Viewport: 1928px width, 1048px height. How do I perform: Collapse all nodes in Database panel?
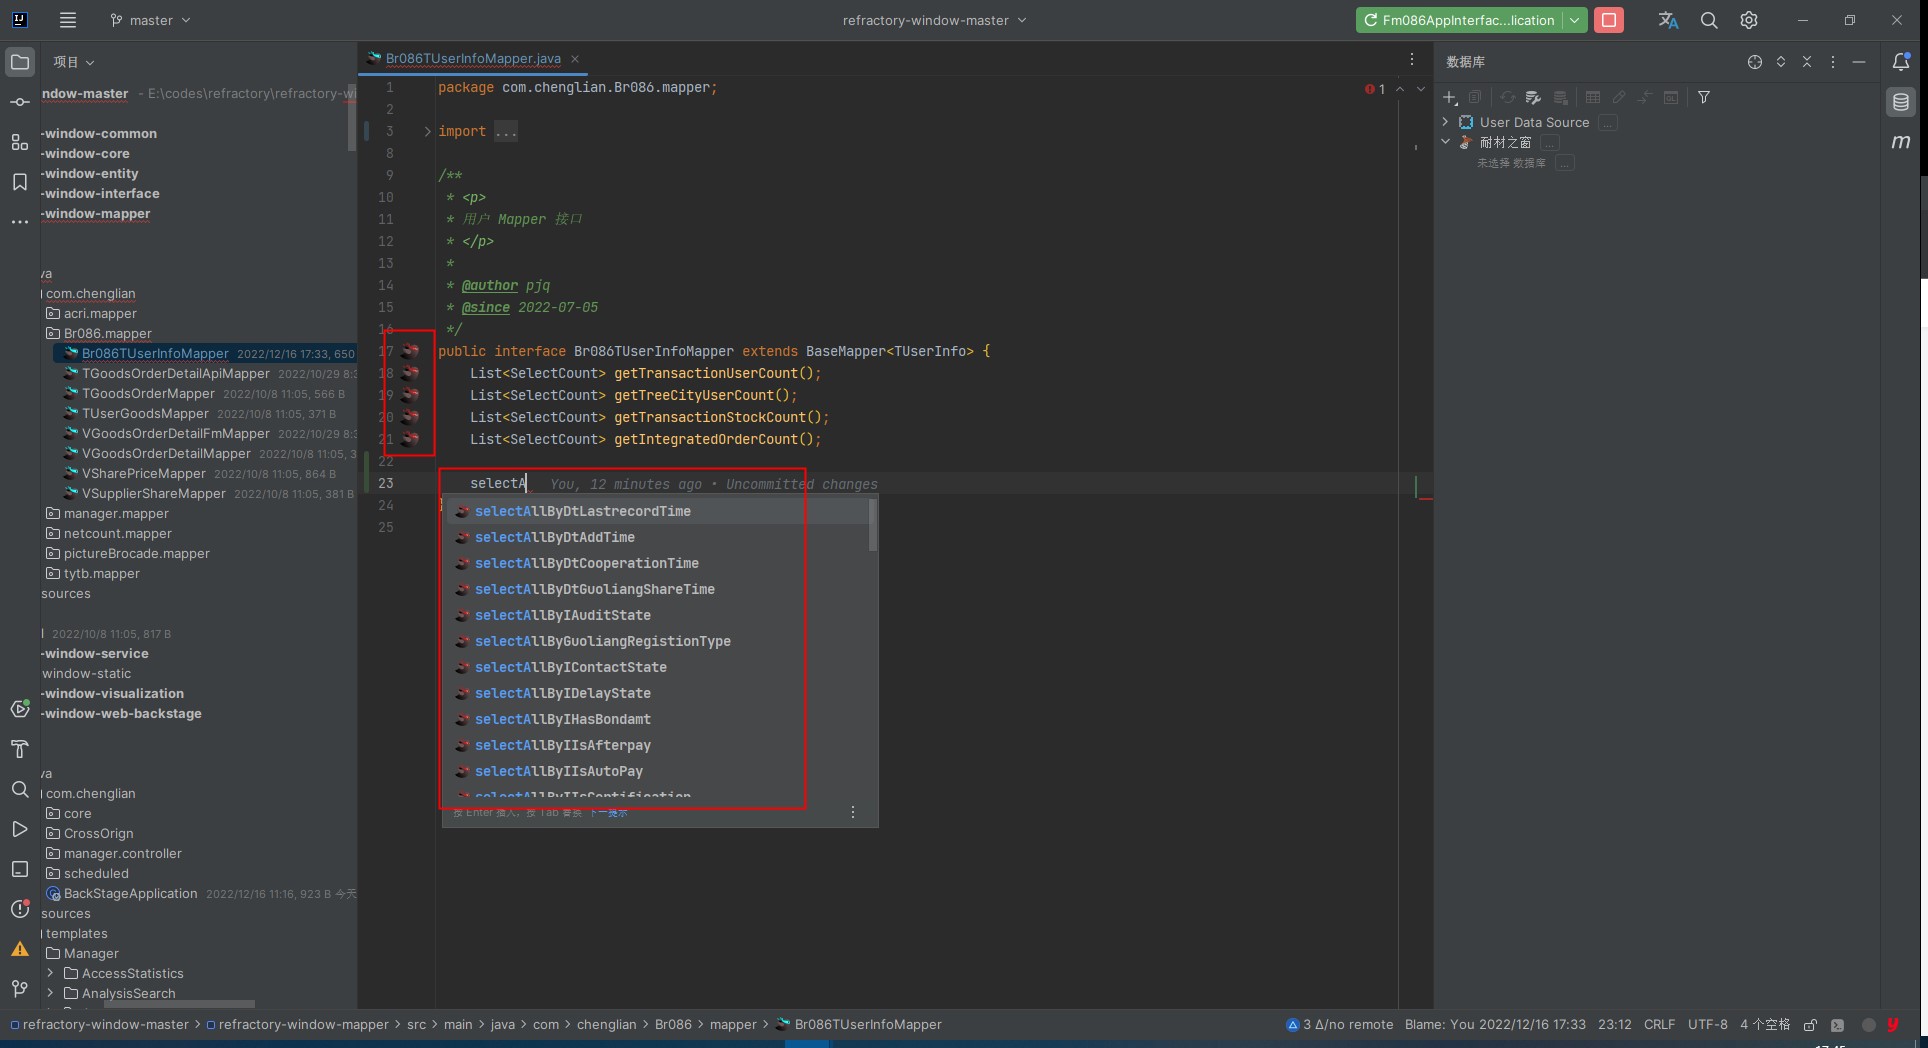point(1807,62)
